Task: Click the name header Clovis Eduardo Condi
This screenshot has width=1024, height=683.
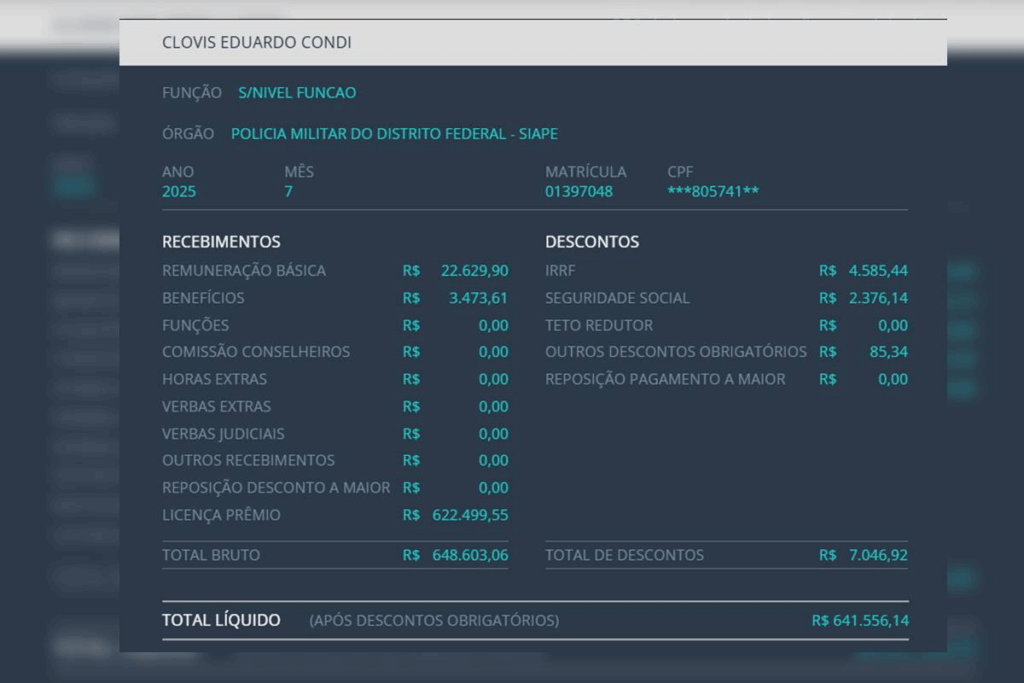Action: (257, 43)
